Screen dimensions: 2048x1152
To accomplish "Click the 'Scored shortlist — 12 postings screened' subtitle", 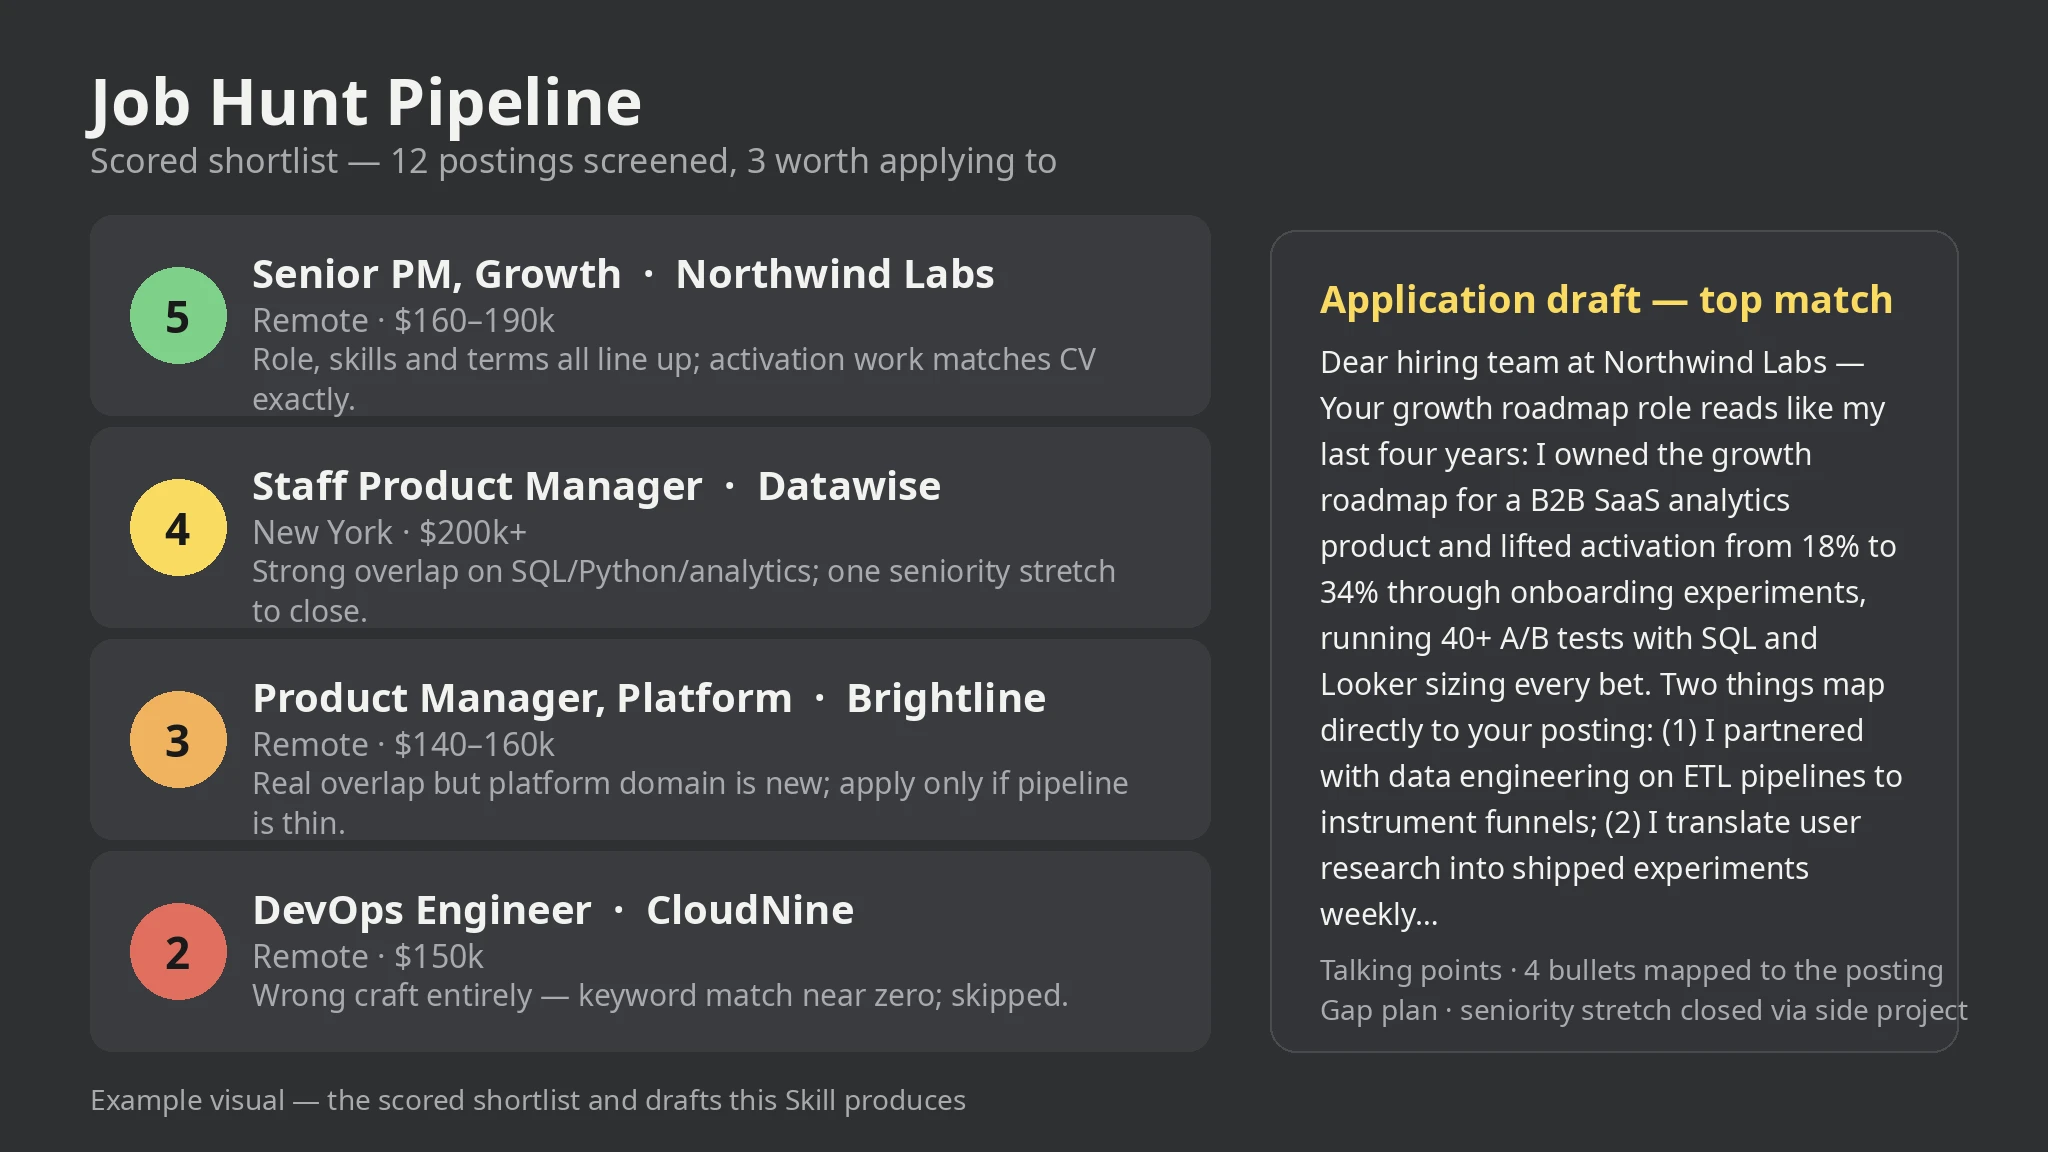I will pos(573,161).
